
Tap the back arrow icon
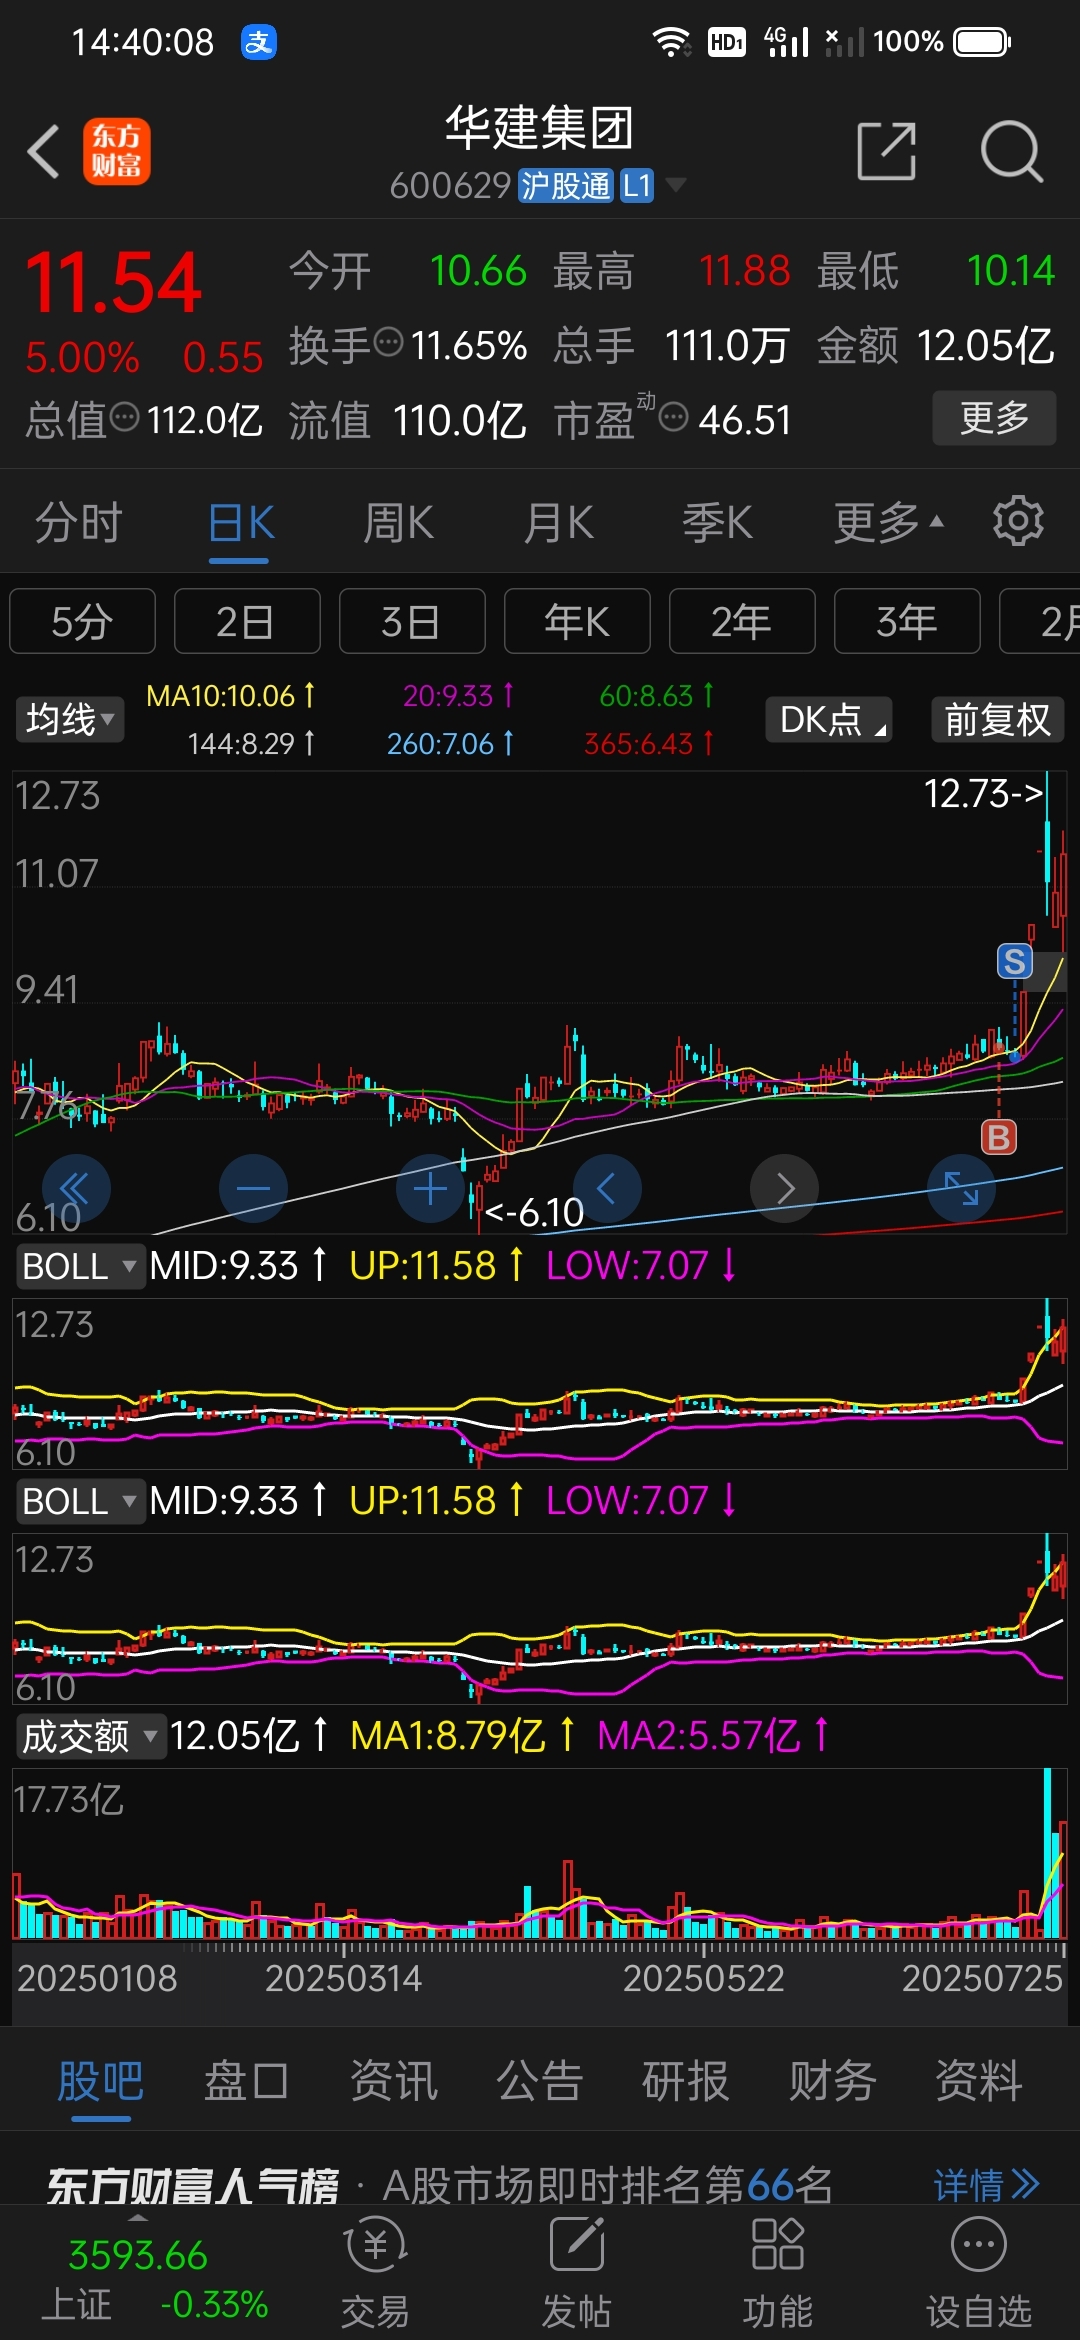(44, 152)
